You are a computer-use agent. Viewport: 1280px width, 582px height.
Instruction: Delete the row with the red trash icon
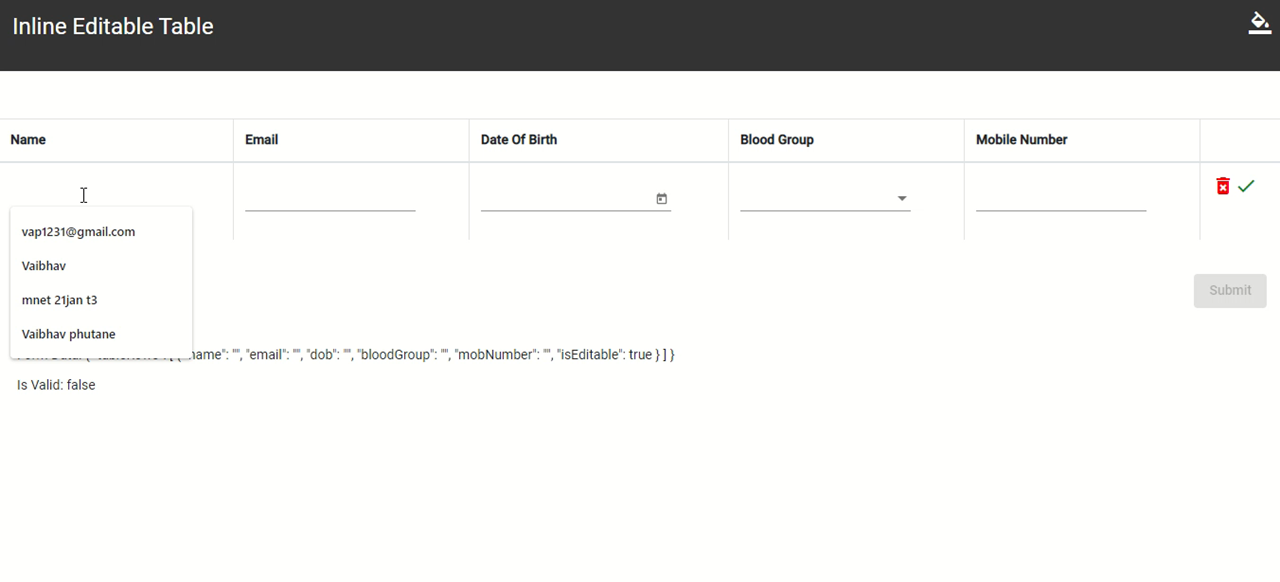[1222, 185]
